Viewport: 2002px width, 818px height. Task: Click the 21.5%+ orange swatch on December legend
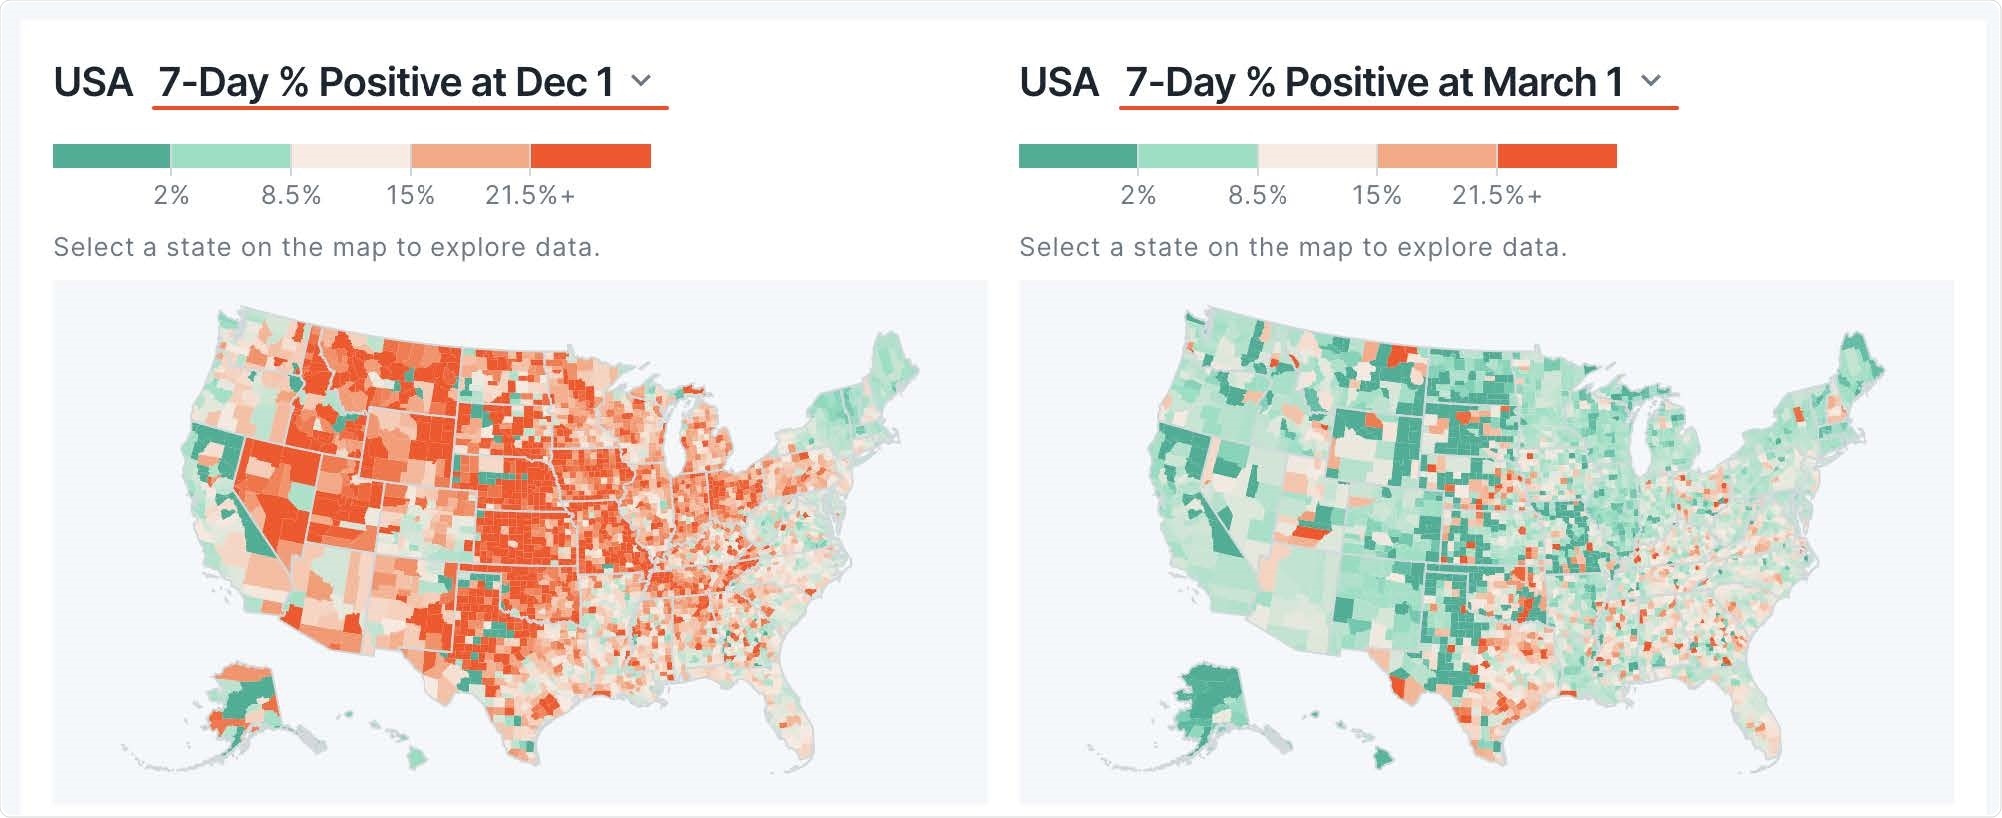590,155
